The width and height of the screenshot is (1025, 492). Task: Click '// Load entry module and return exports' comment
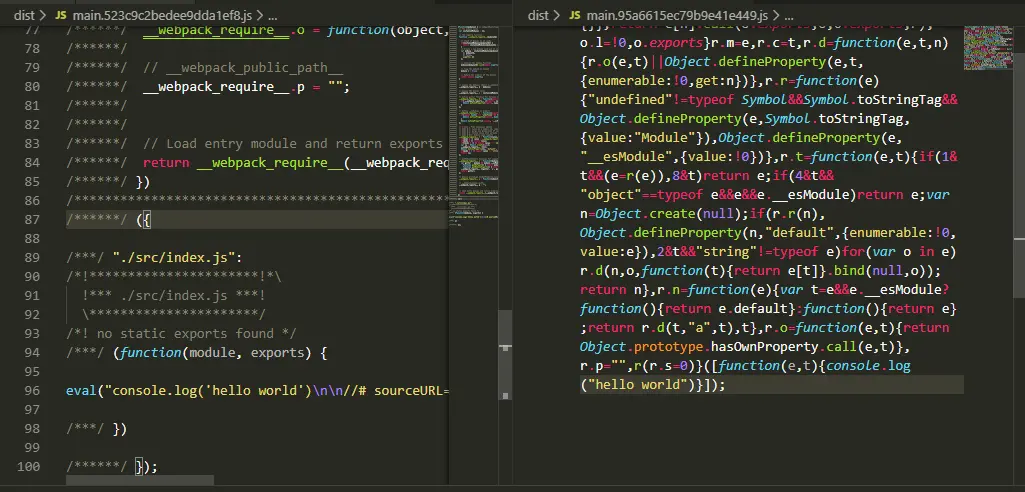click(293, 144)
